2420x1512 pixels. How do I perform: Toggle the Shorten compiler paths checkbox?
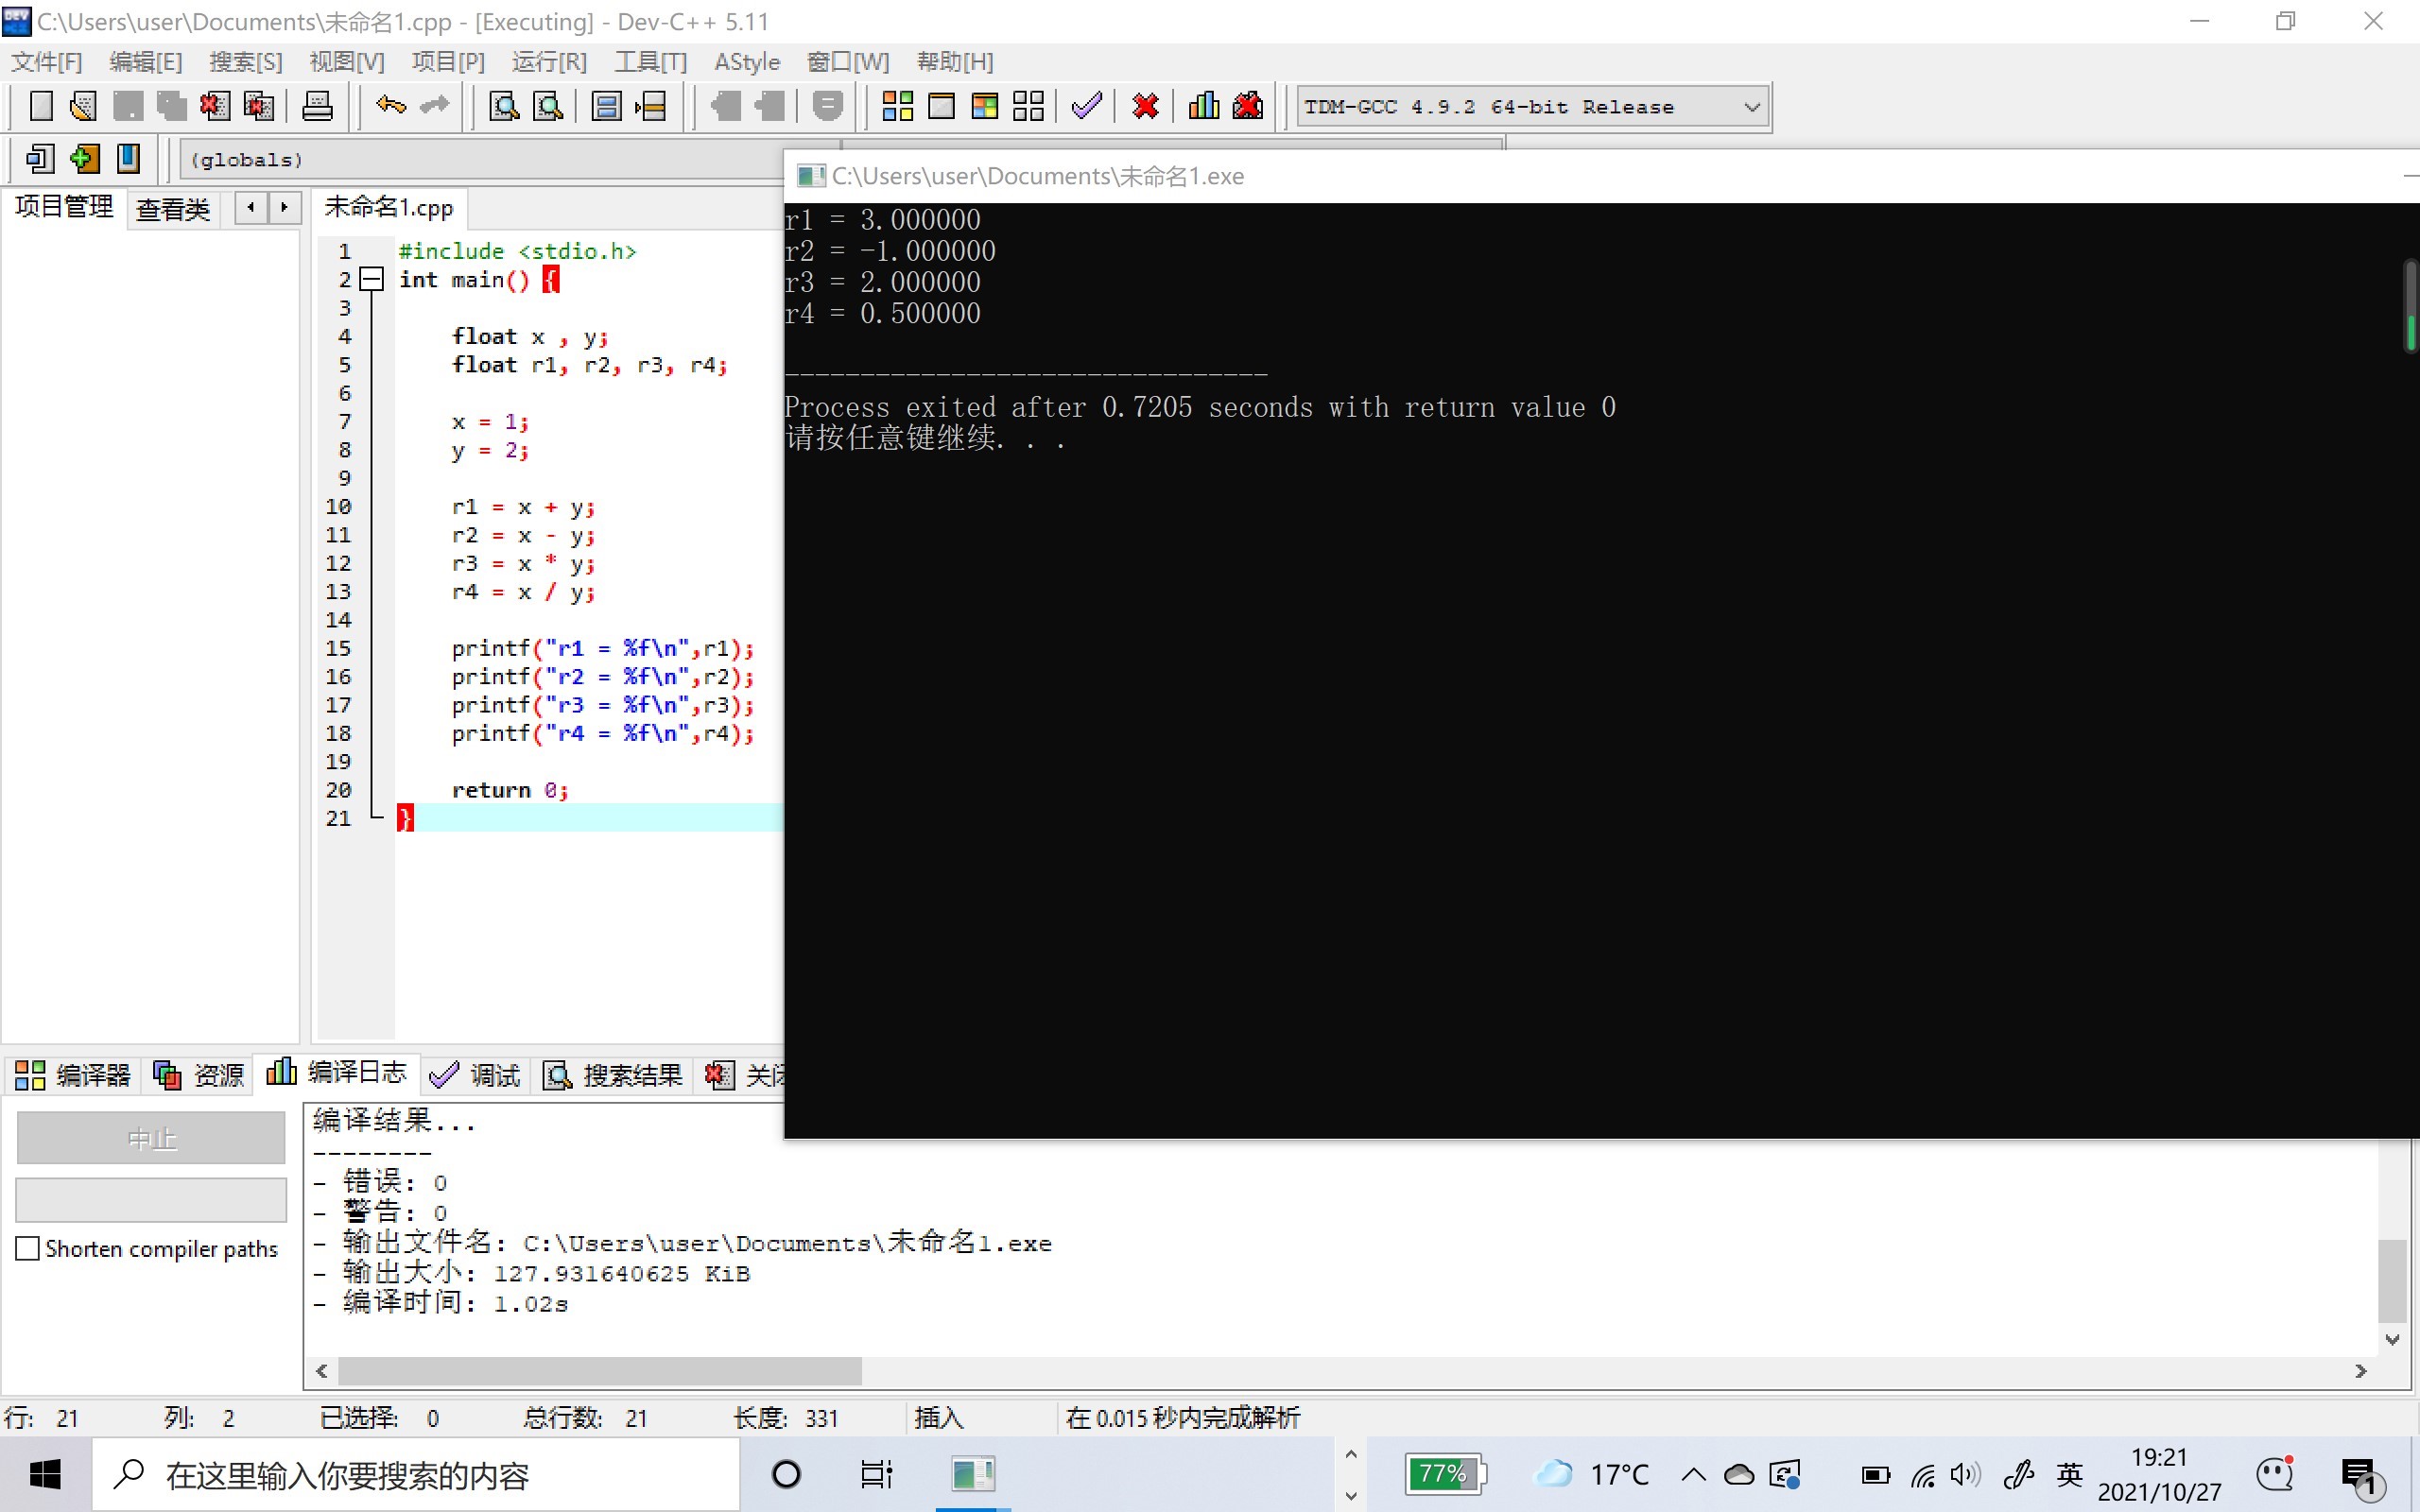click(28, 1248)
